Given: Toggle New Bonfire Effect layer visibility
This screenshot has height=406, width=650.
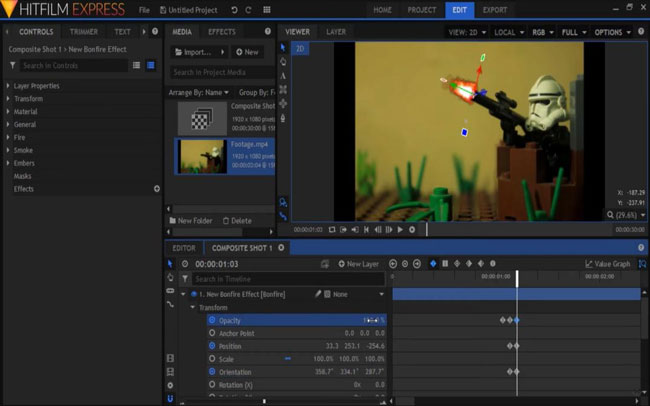Looking at the screenshot, I should coord(193,294).
